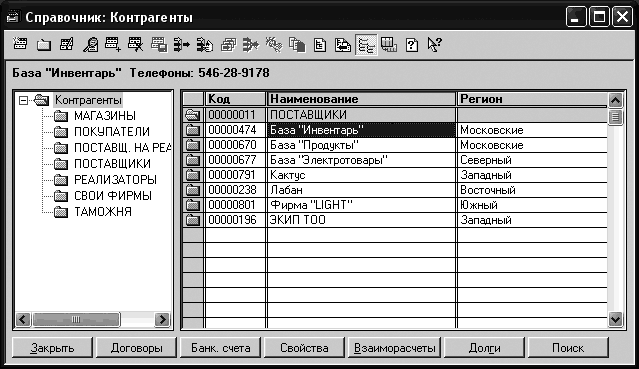Click the stacked windows toolbar icon
This screenshot has height=369, width=639.
228,44
